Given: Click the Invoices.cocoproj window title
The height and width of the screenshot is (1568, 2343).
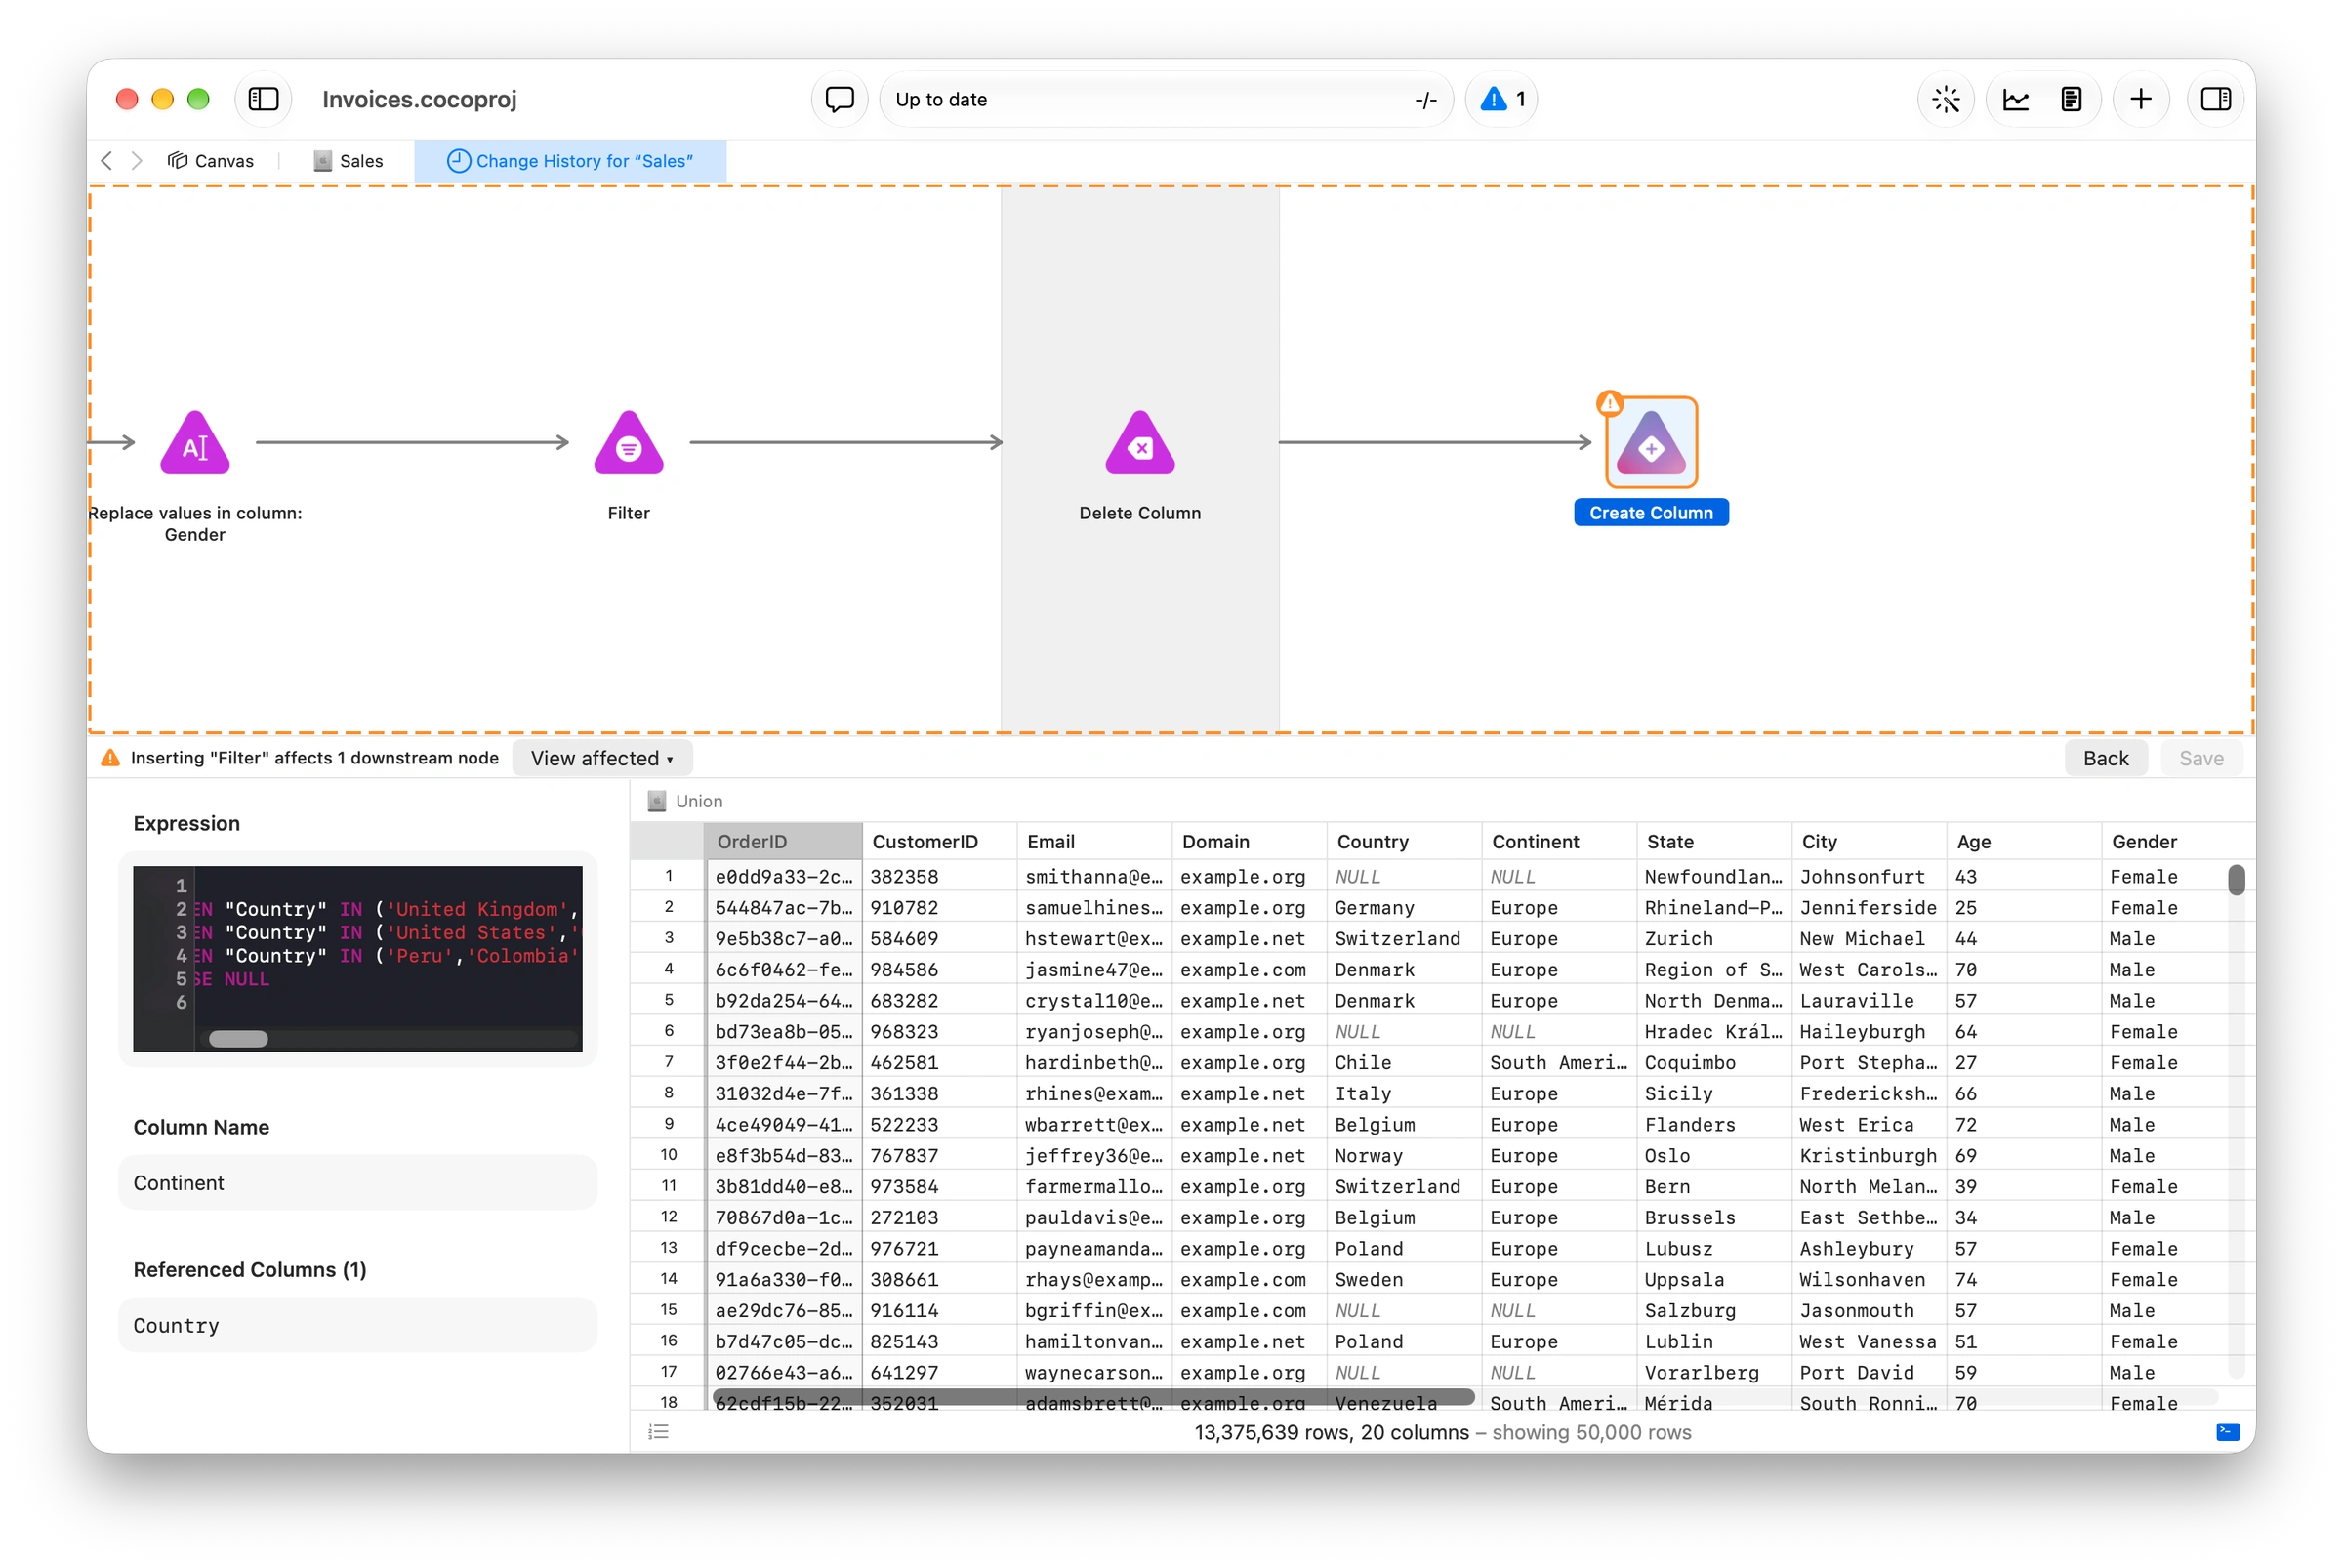Looking at the screenshot, I should 419,99.
